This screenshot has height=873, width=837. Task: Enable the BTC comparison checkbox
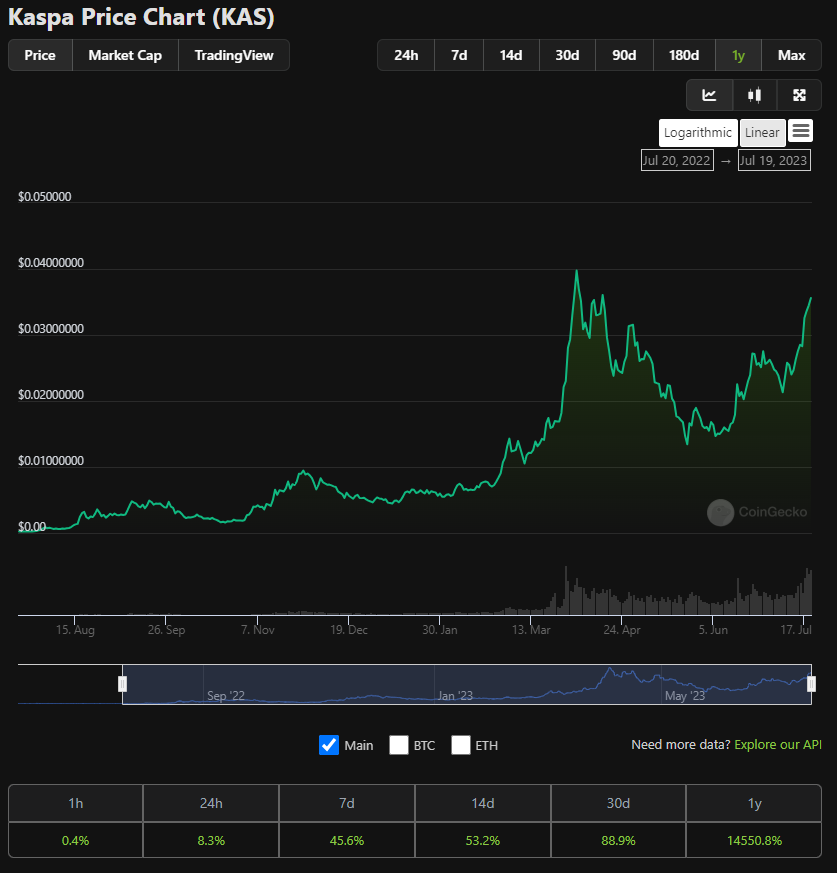(x=399, y=745)
